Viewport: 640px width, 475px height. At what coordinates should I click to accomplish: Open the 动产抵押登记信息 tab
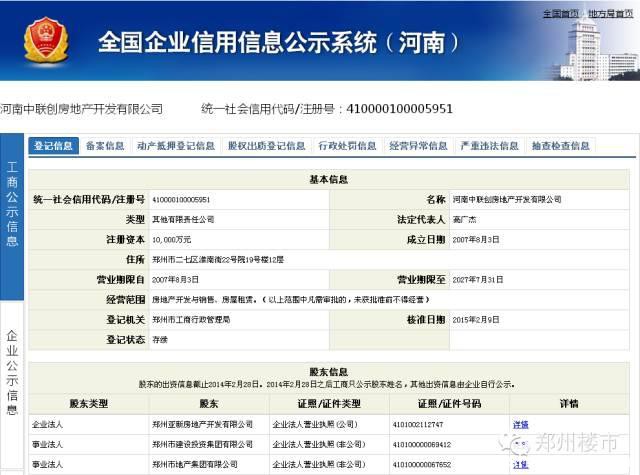coord(176,146)
